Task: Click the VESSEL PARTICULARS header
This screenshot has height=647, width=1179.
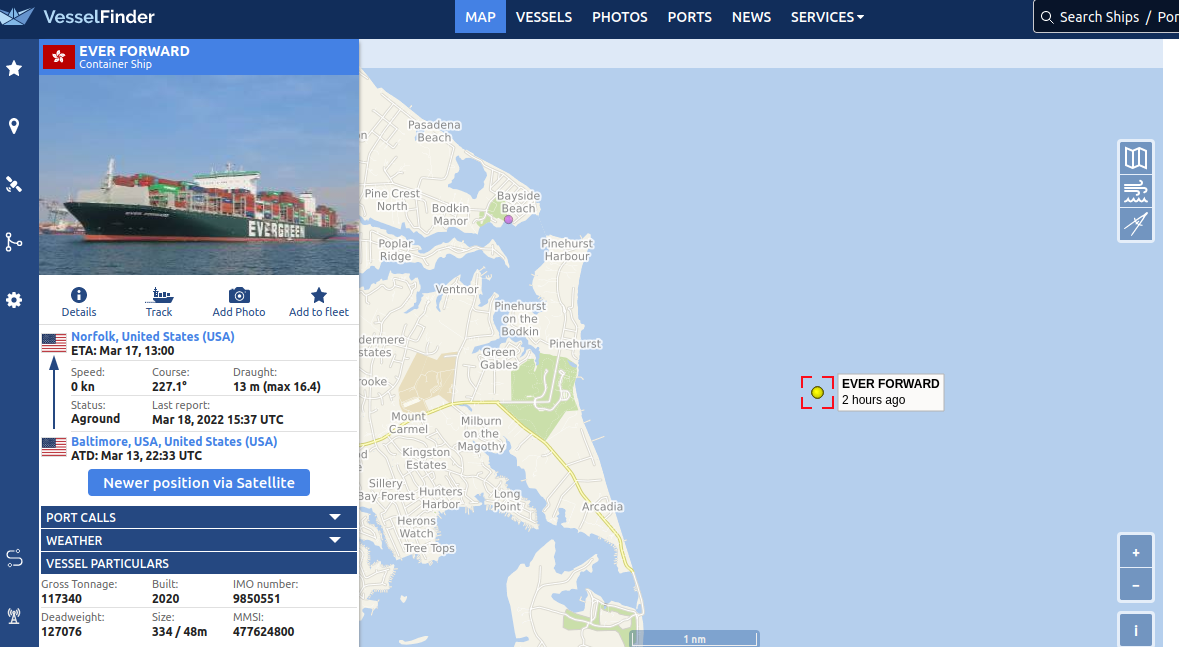Action: [x=199, y=563]
